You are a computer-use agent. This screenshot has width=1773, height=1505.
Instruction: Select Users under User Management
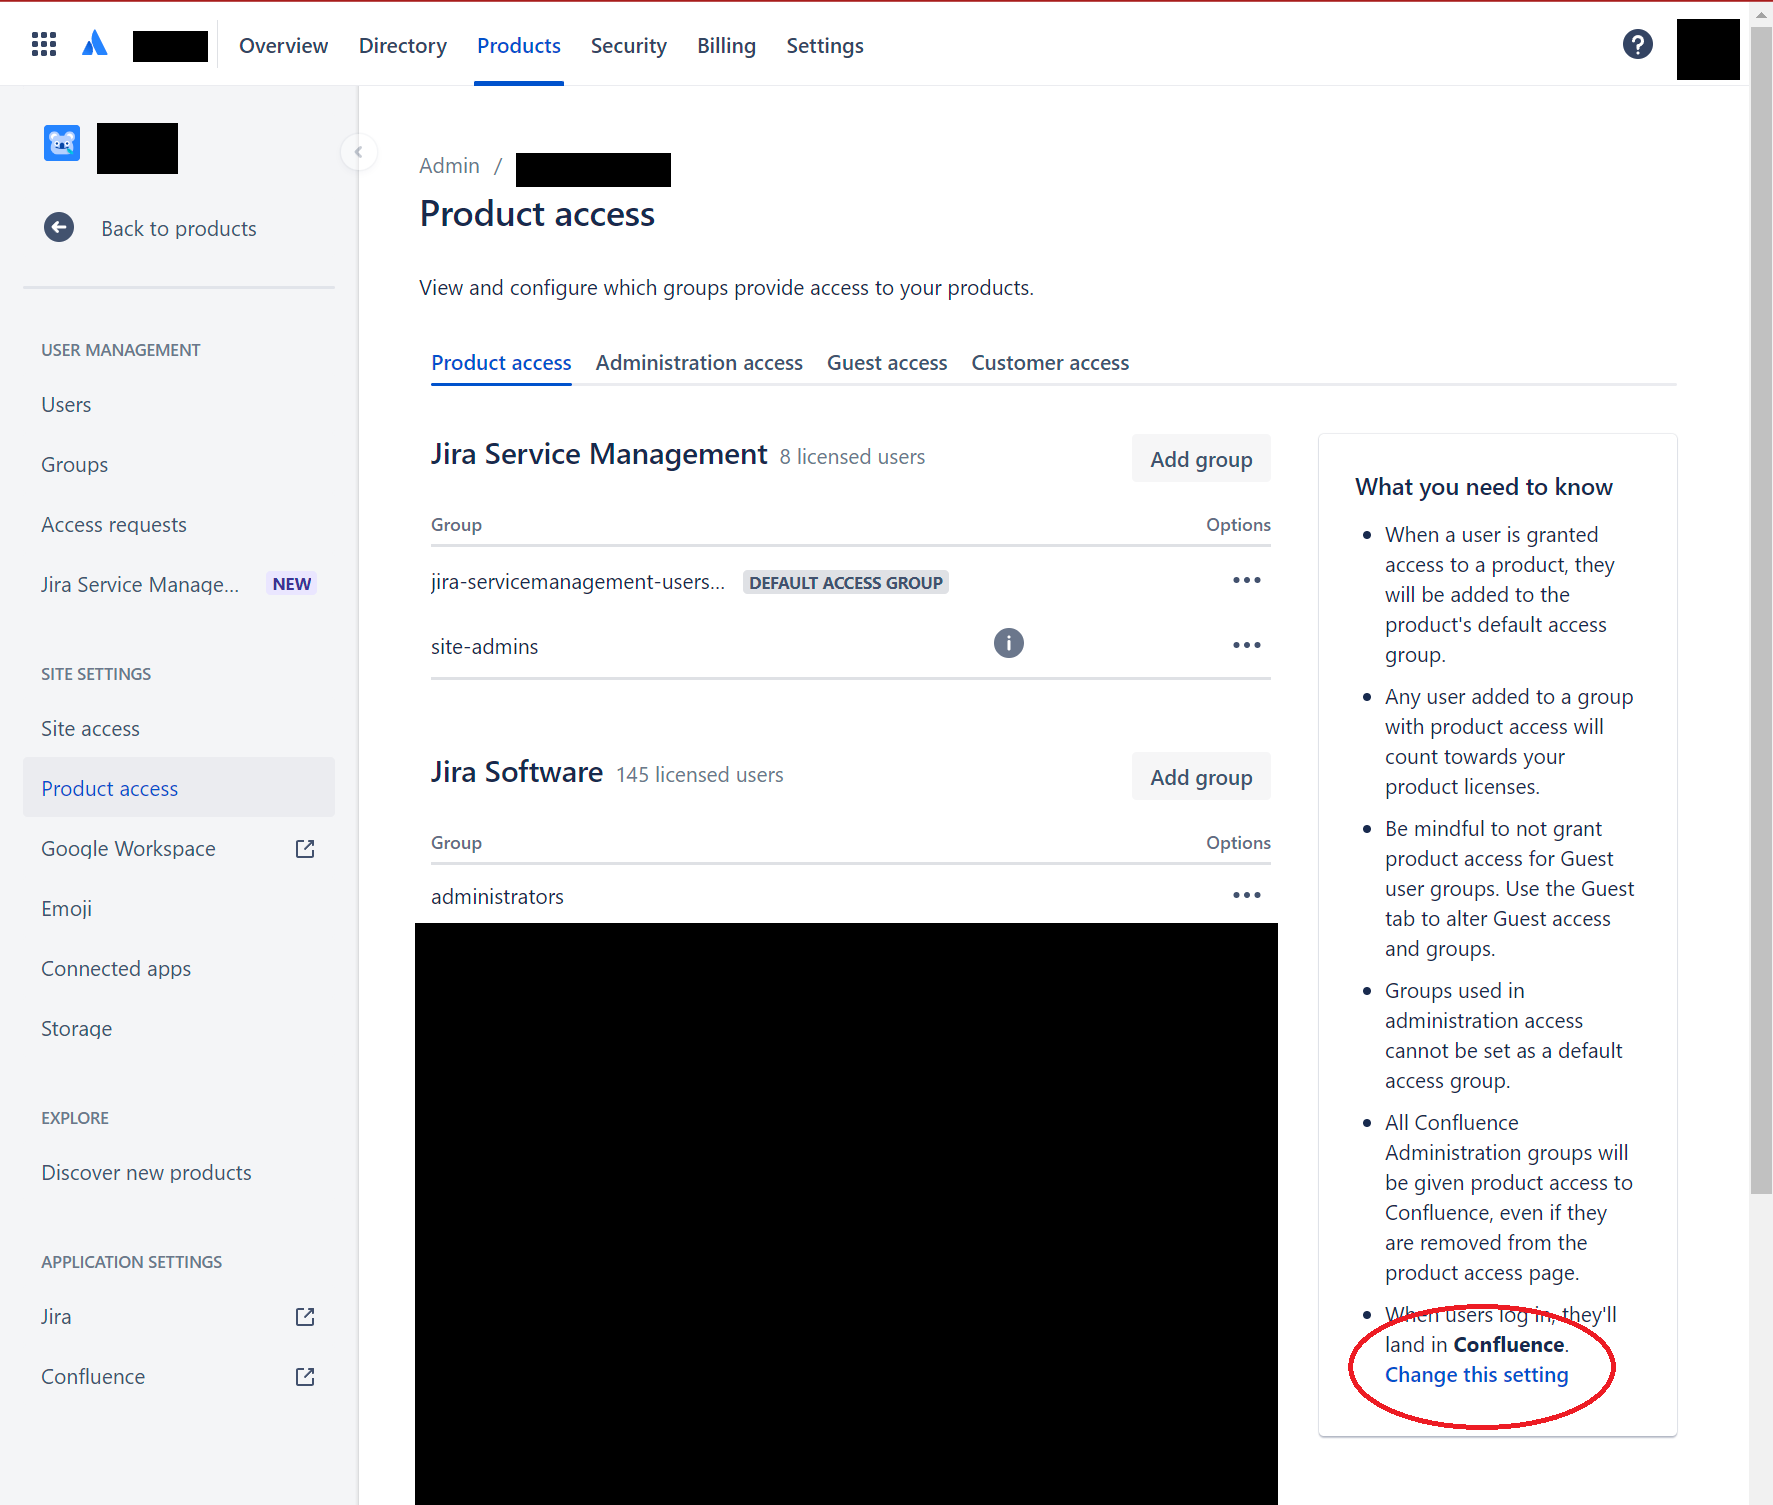tap(66, 404)
